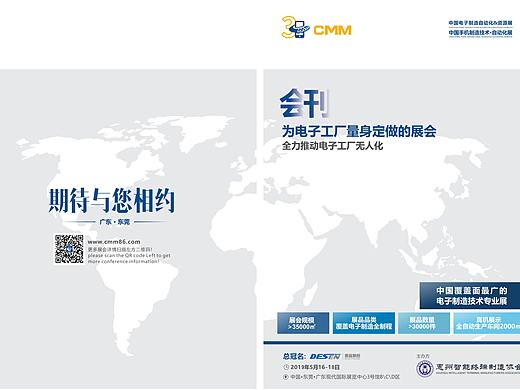
Task: Click the DESTAR sponsor logo
Action: (325, 356)
